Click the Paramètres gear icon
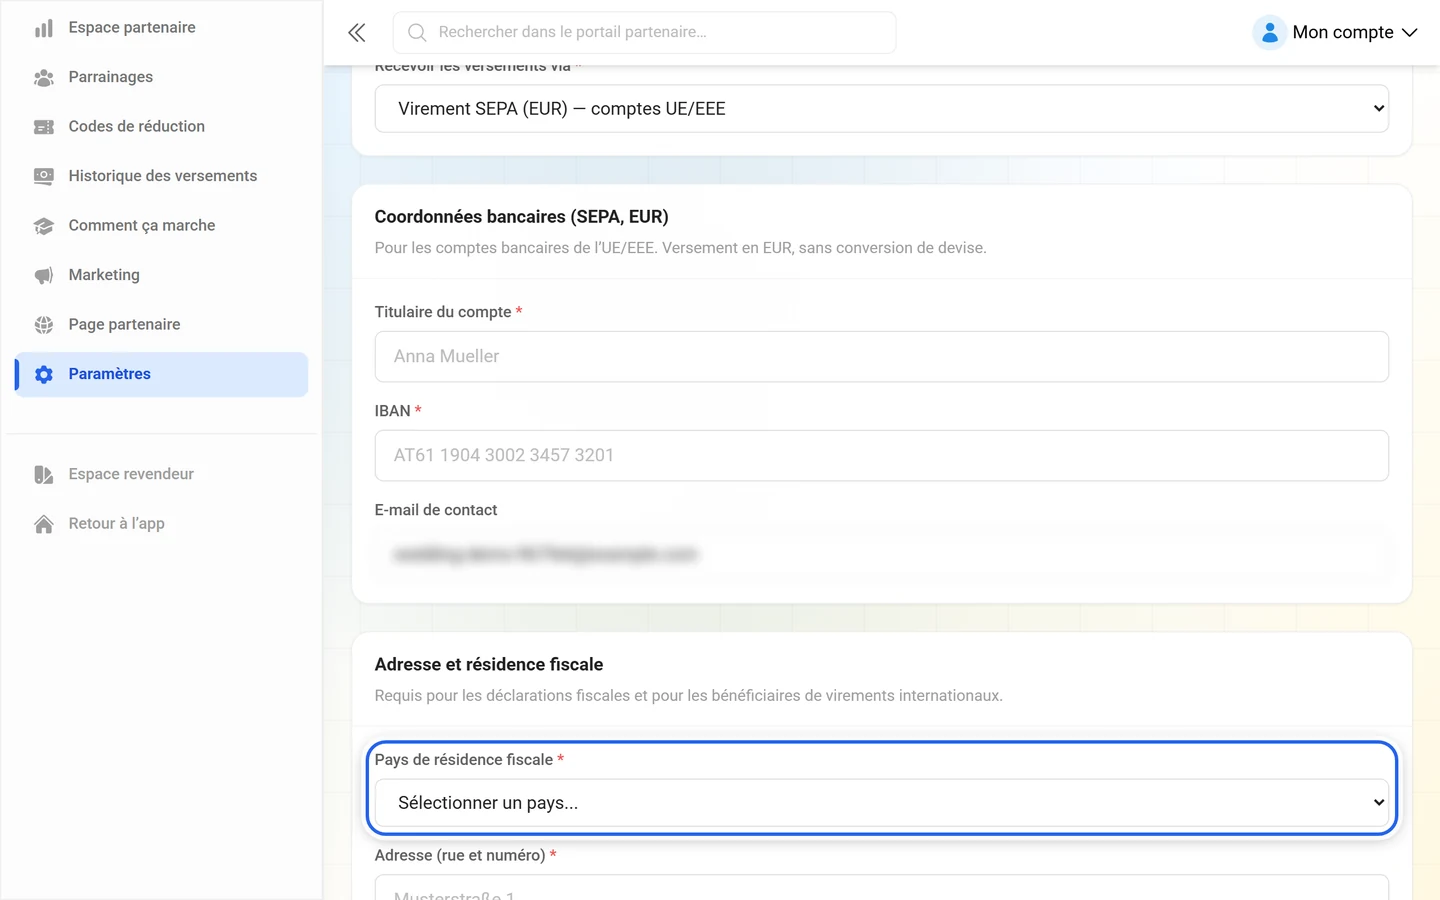The height and width of the screenshot is (900, 1440). pos(44,374)
